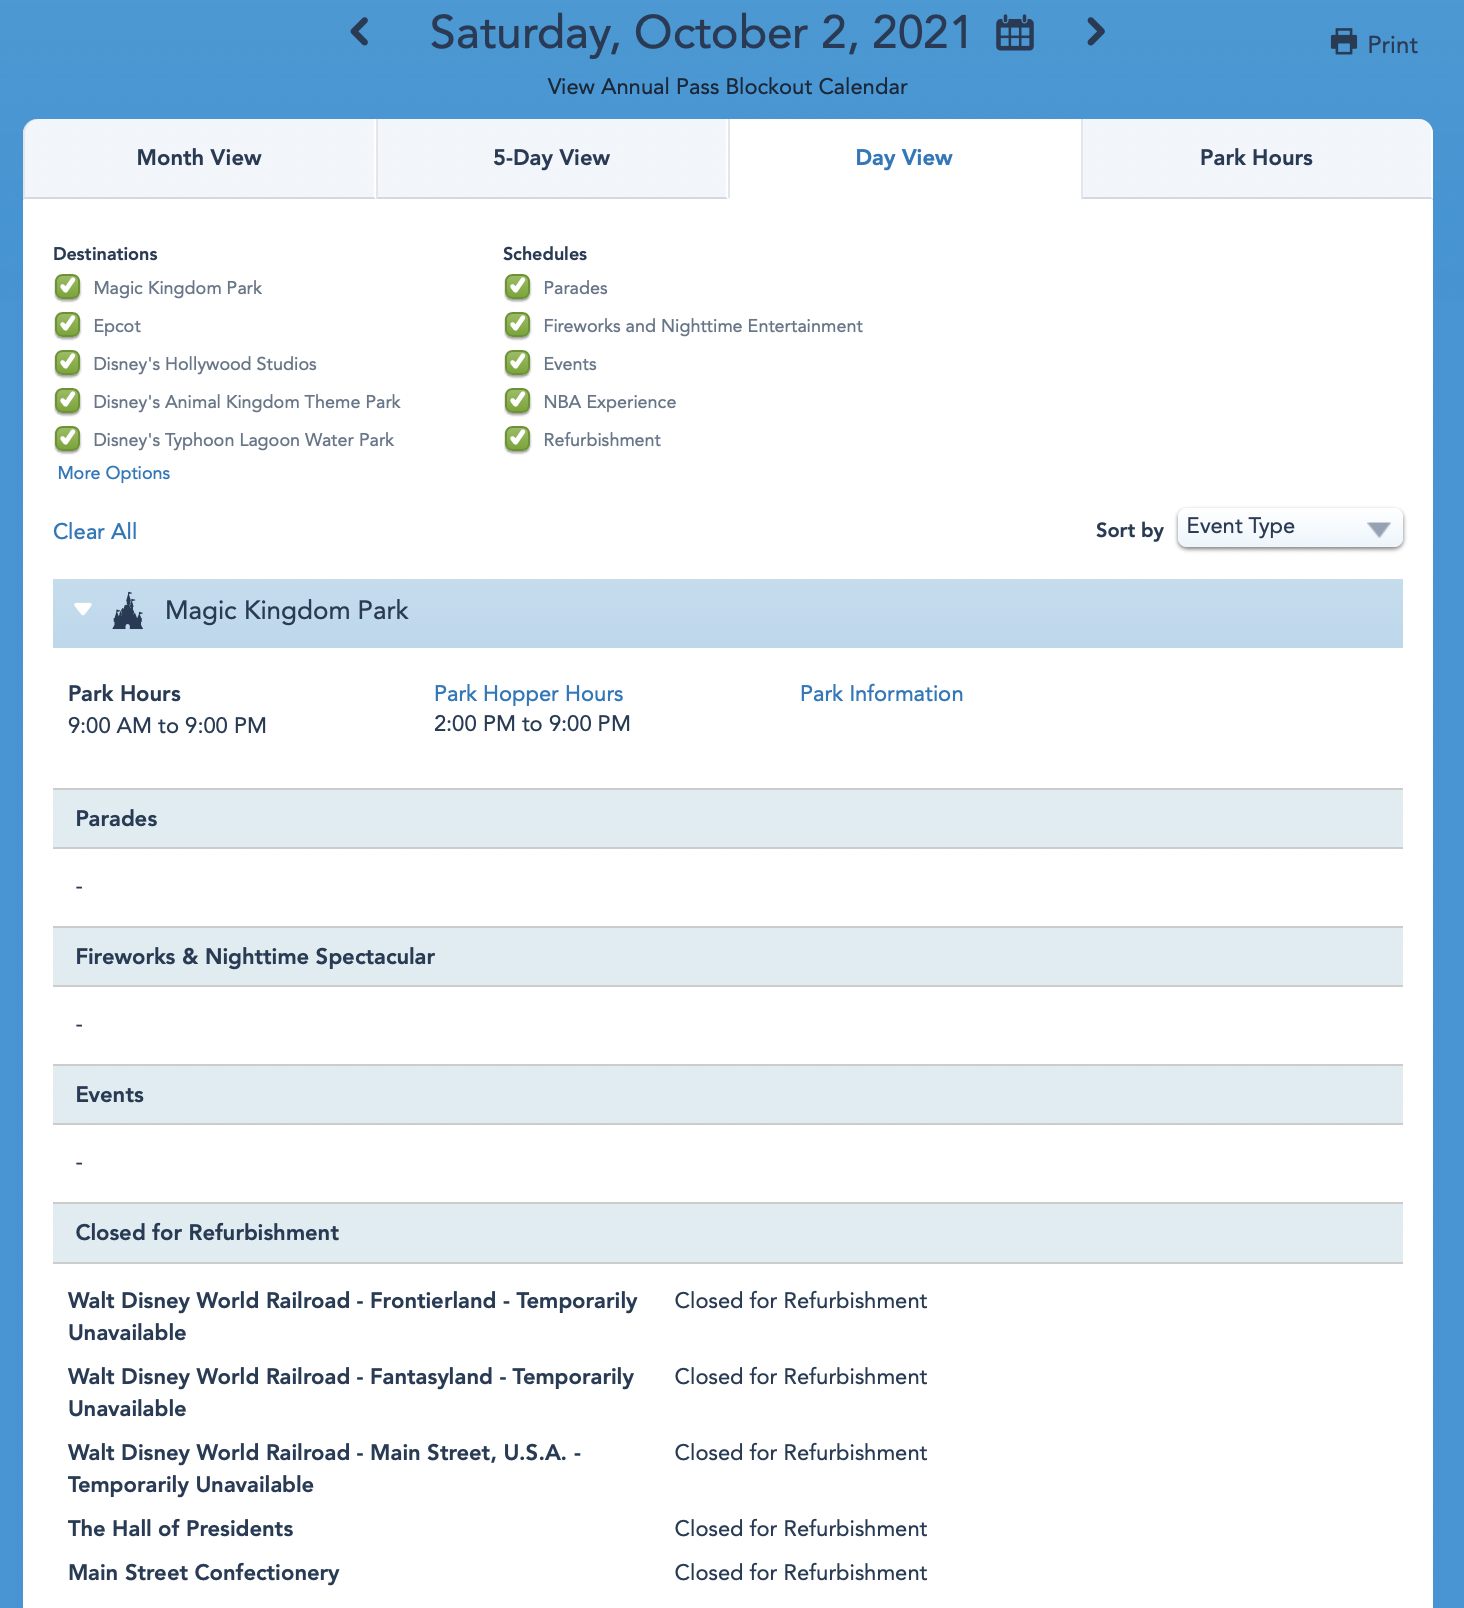Click the 9:00 AM to 9:00 PM park hours
This screenshot has height=1608, width=1464.
pos(167,726)
